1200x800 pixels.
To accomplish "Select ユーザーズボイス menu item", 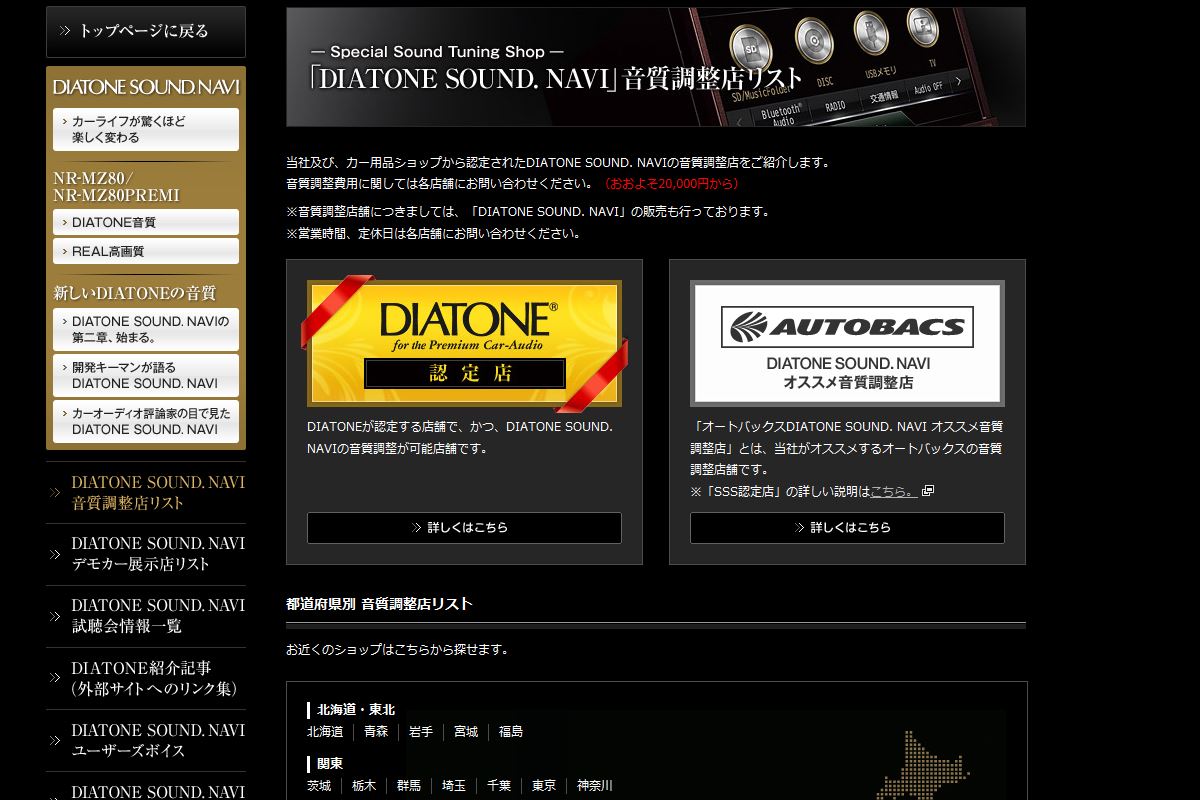I will (x=146, y=740).
